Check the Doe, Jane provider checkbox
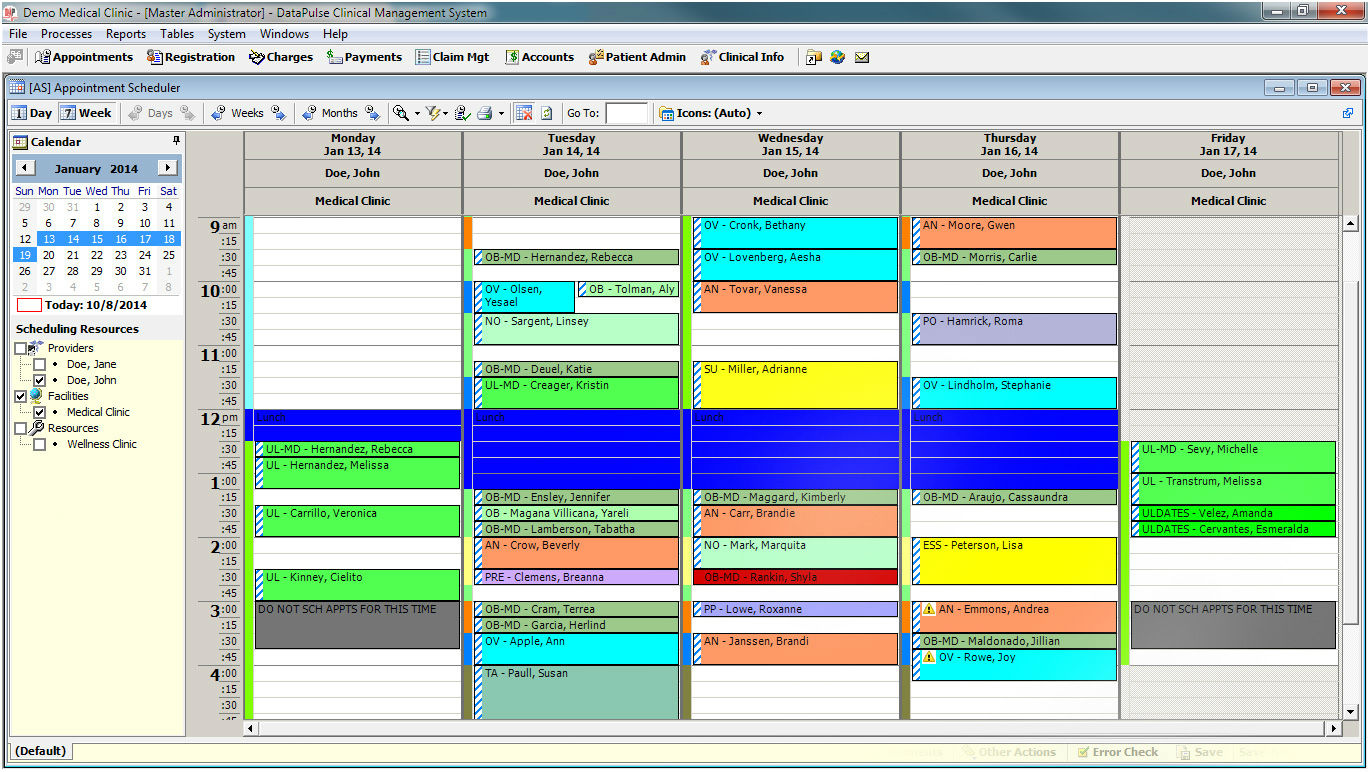Viewport: 1370px width, 772px height. coord(38,364)
